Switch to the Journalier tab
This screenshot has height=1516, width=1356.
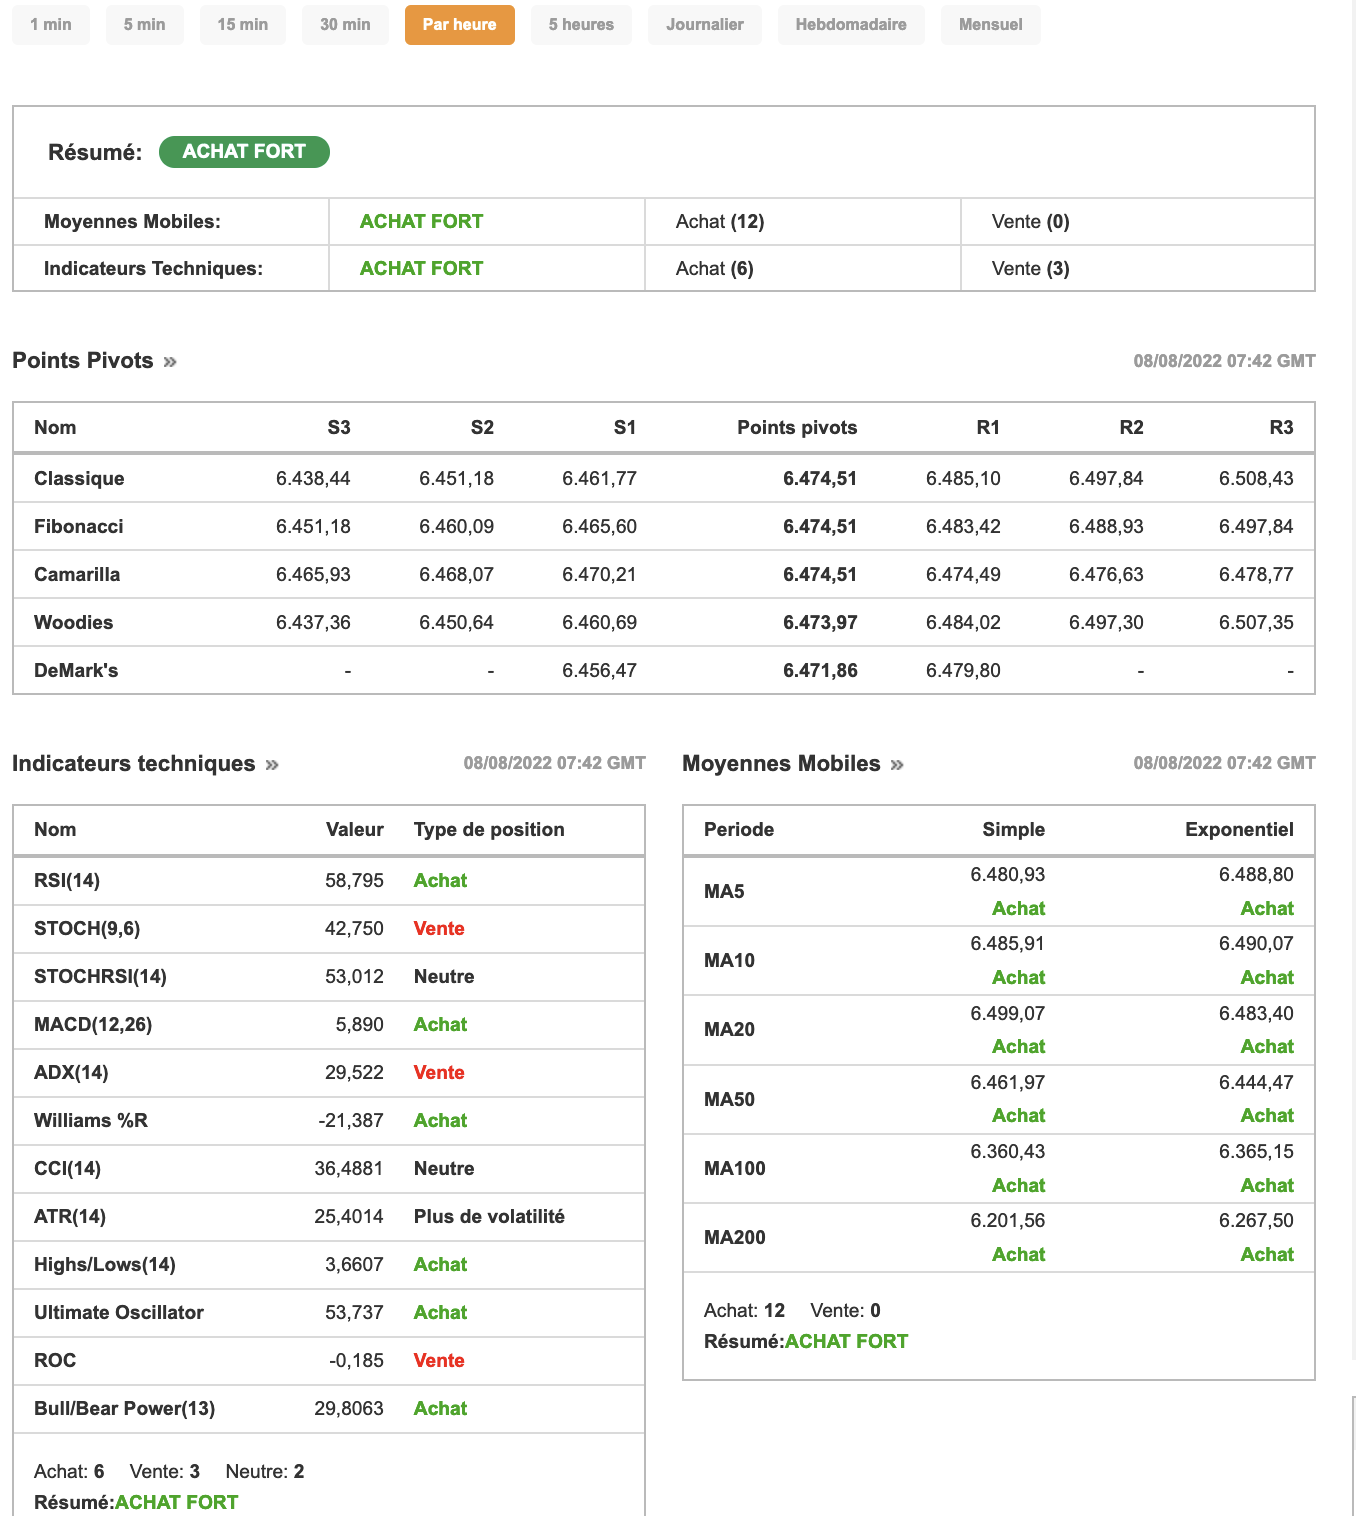tap(705, 25)
